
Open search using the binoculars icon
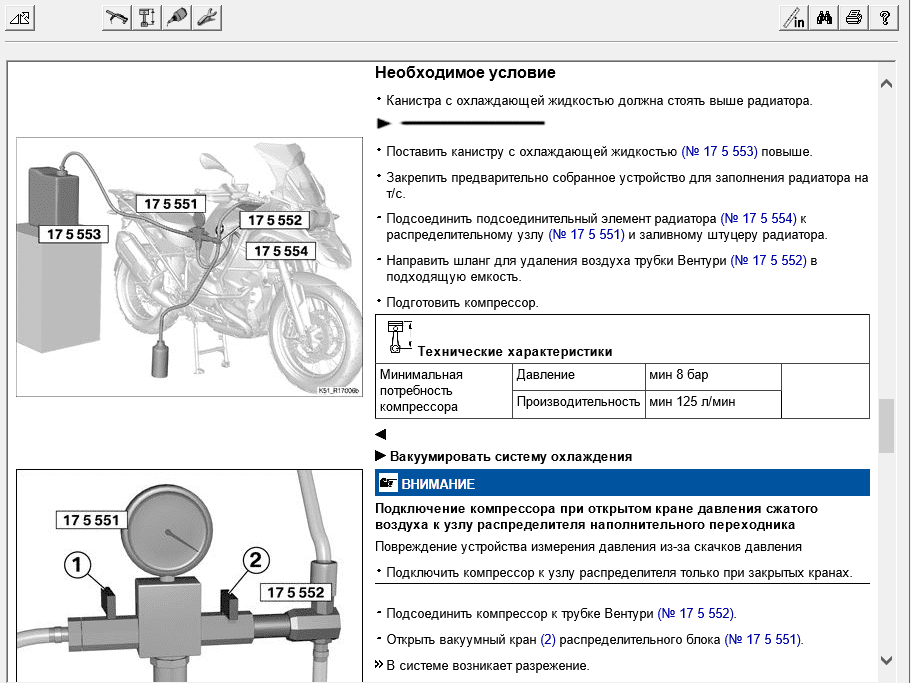tap(824, 17)
